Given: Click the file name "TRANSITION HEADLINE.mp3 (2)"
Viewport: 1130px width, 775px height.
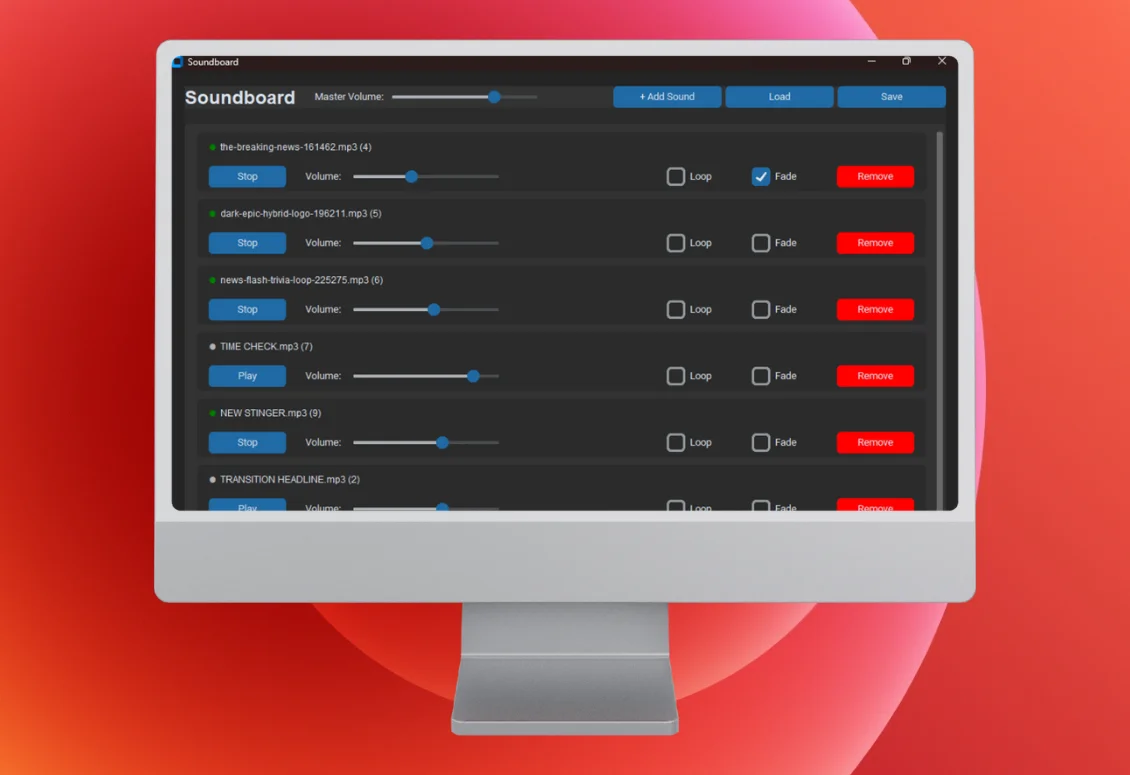Looking at the screenshot, I should (x=290, y=479).
